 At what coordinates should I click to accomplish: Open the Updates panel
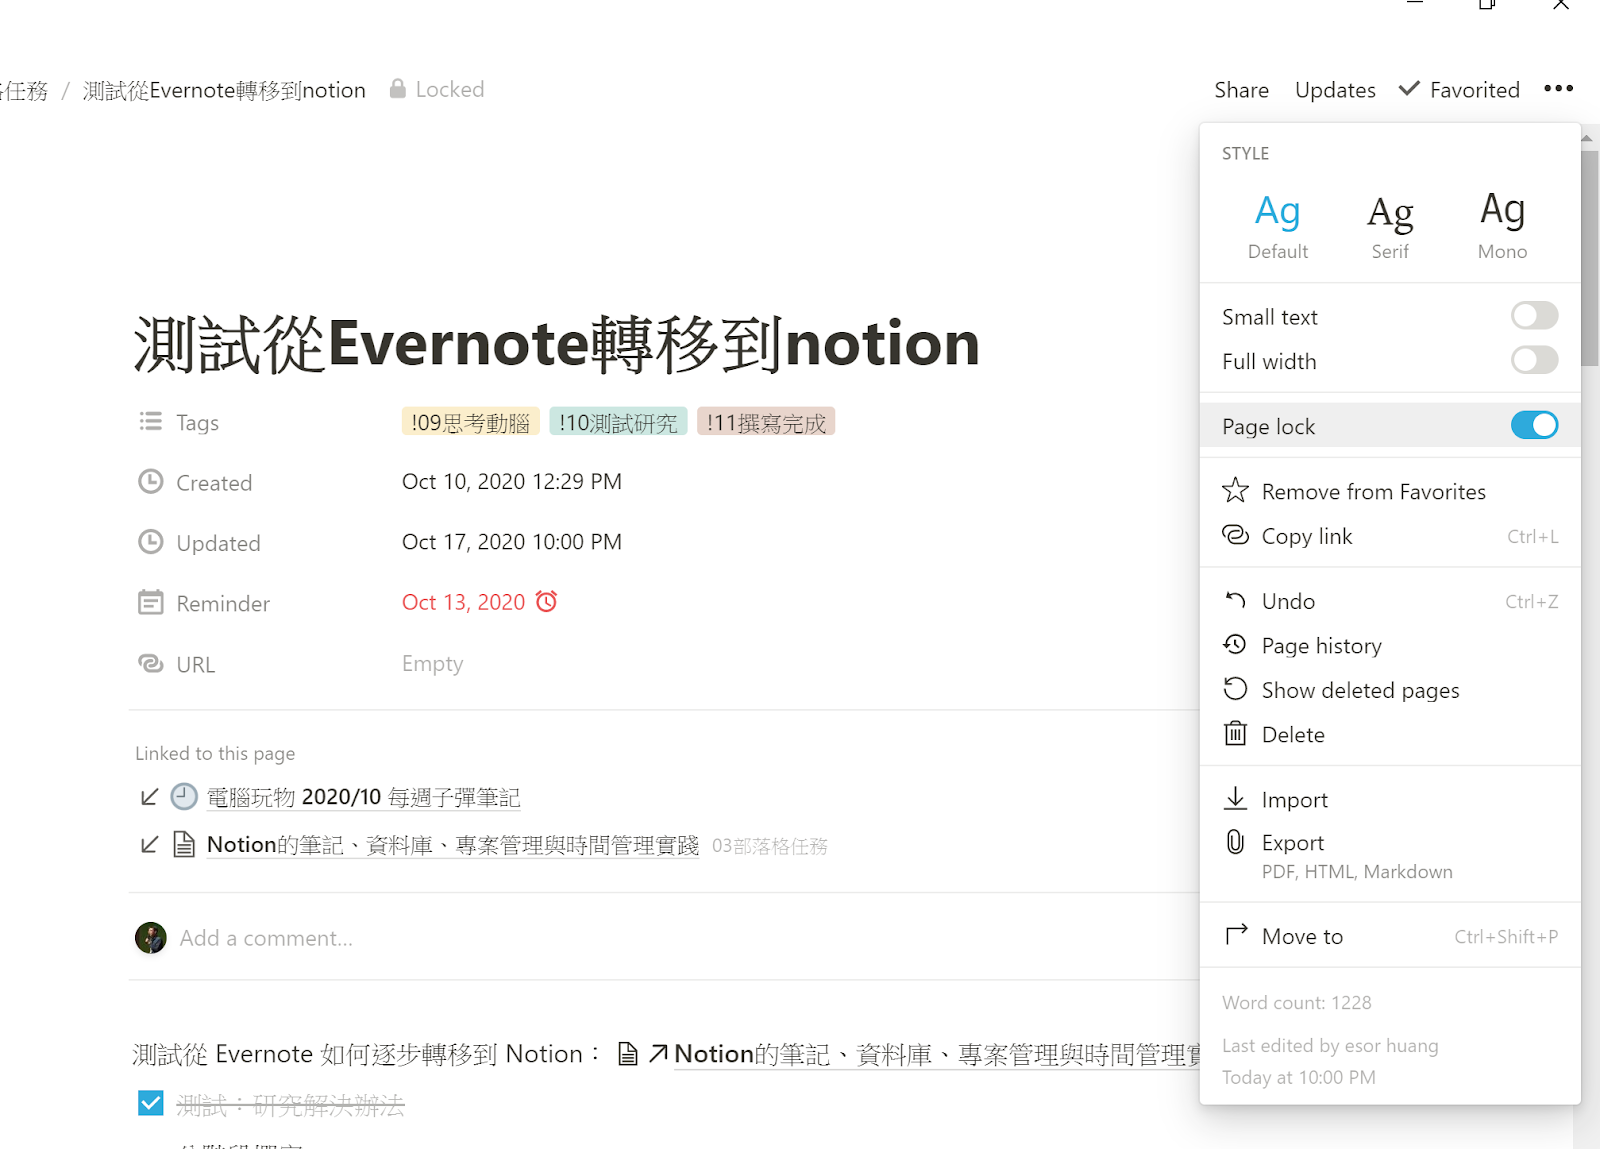pyautogui.click(x=1335, y=90)
